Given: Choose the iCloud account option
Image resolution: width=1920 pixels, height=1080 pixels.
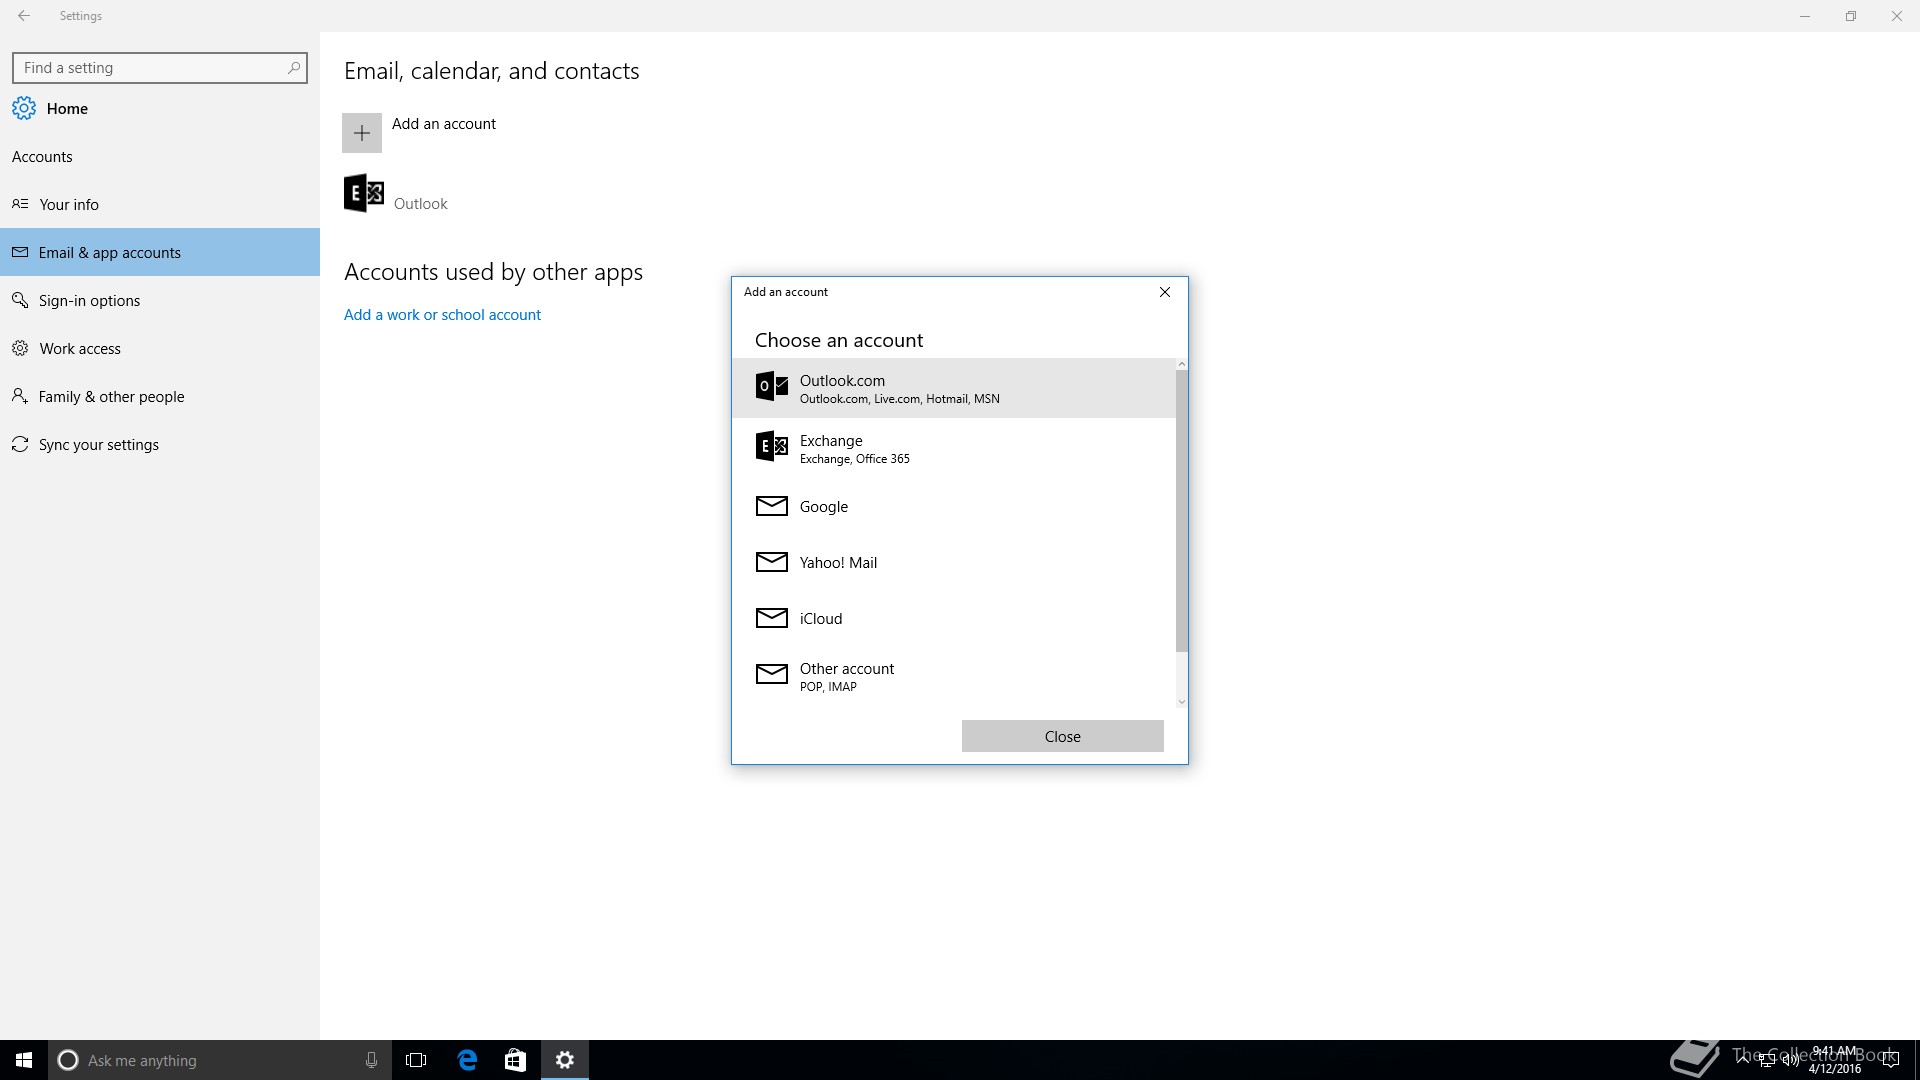Looking at the screenshot, I should point(954,618).
